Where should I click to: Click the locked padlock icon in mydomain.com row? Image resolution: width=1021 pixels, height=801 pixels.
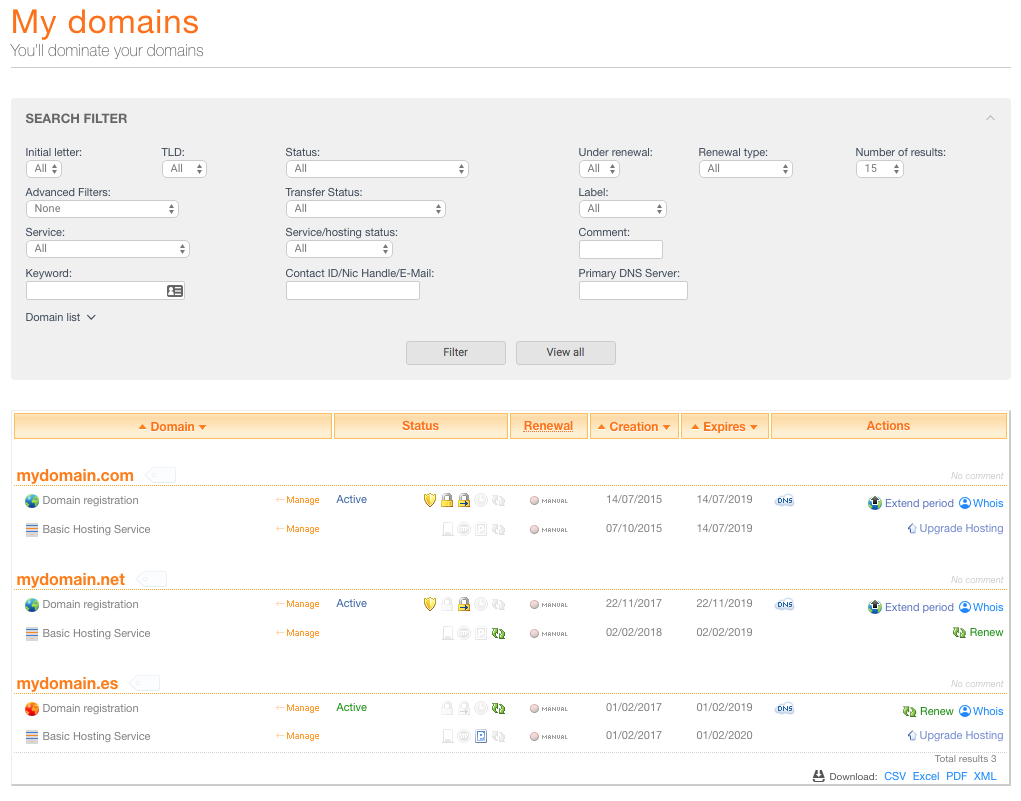tap(447, 500)
